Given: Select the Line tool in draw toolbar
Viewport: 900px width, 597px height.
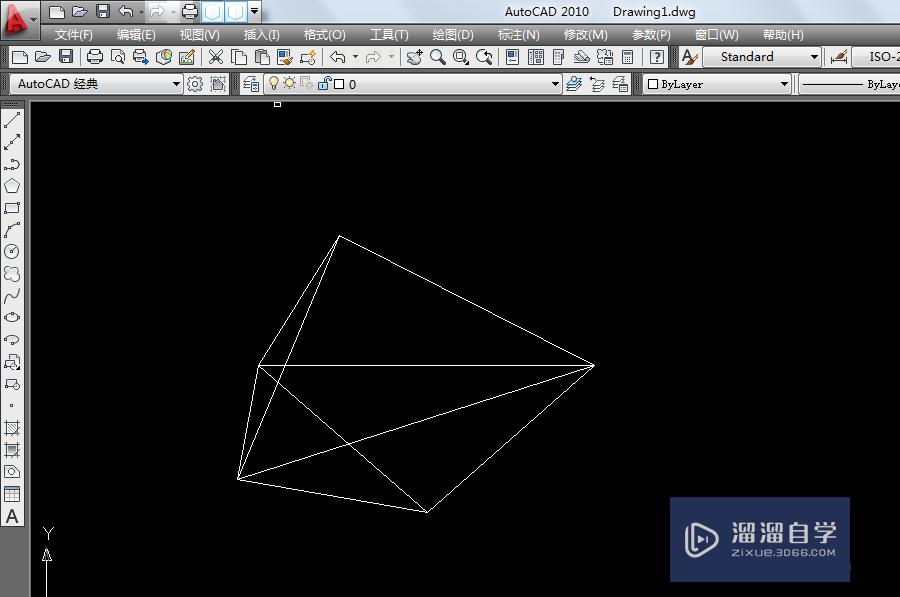Looking at the screenshot, I should tap(12, 120).
